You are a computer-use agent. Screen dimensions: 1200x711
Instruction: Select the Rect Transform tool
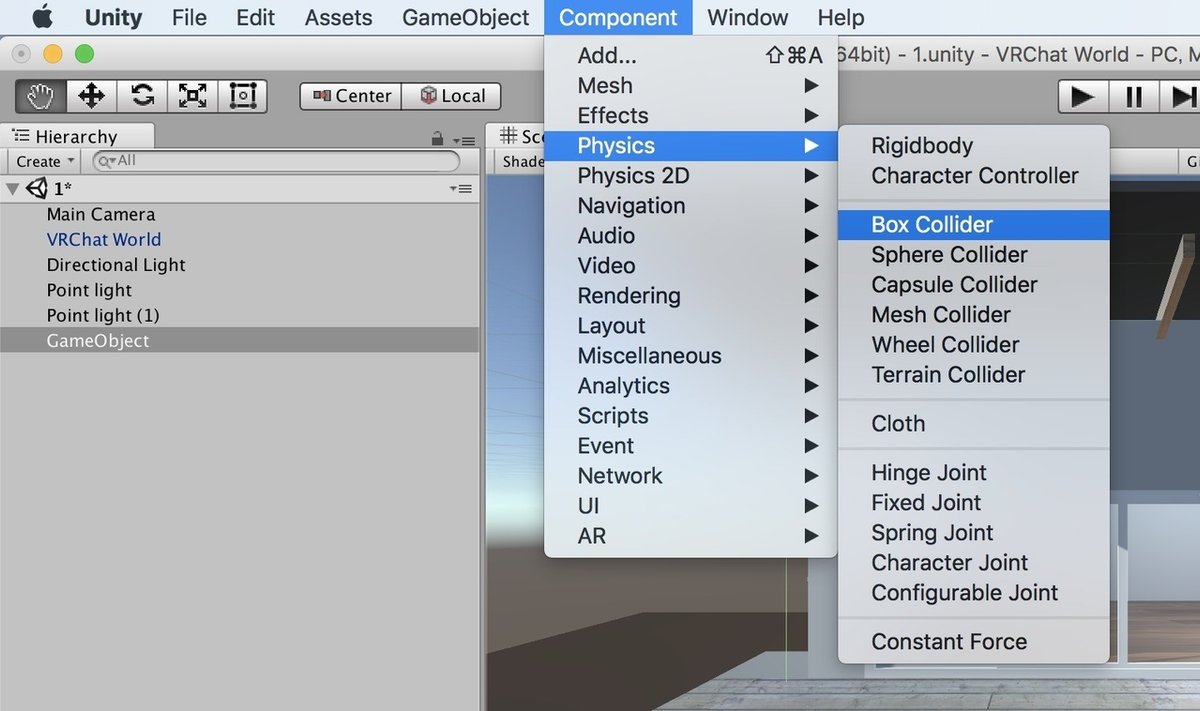click(x=242, y=96)
